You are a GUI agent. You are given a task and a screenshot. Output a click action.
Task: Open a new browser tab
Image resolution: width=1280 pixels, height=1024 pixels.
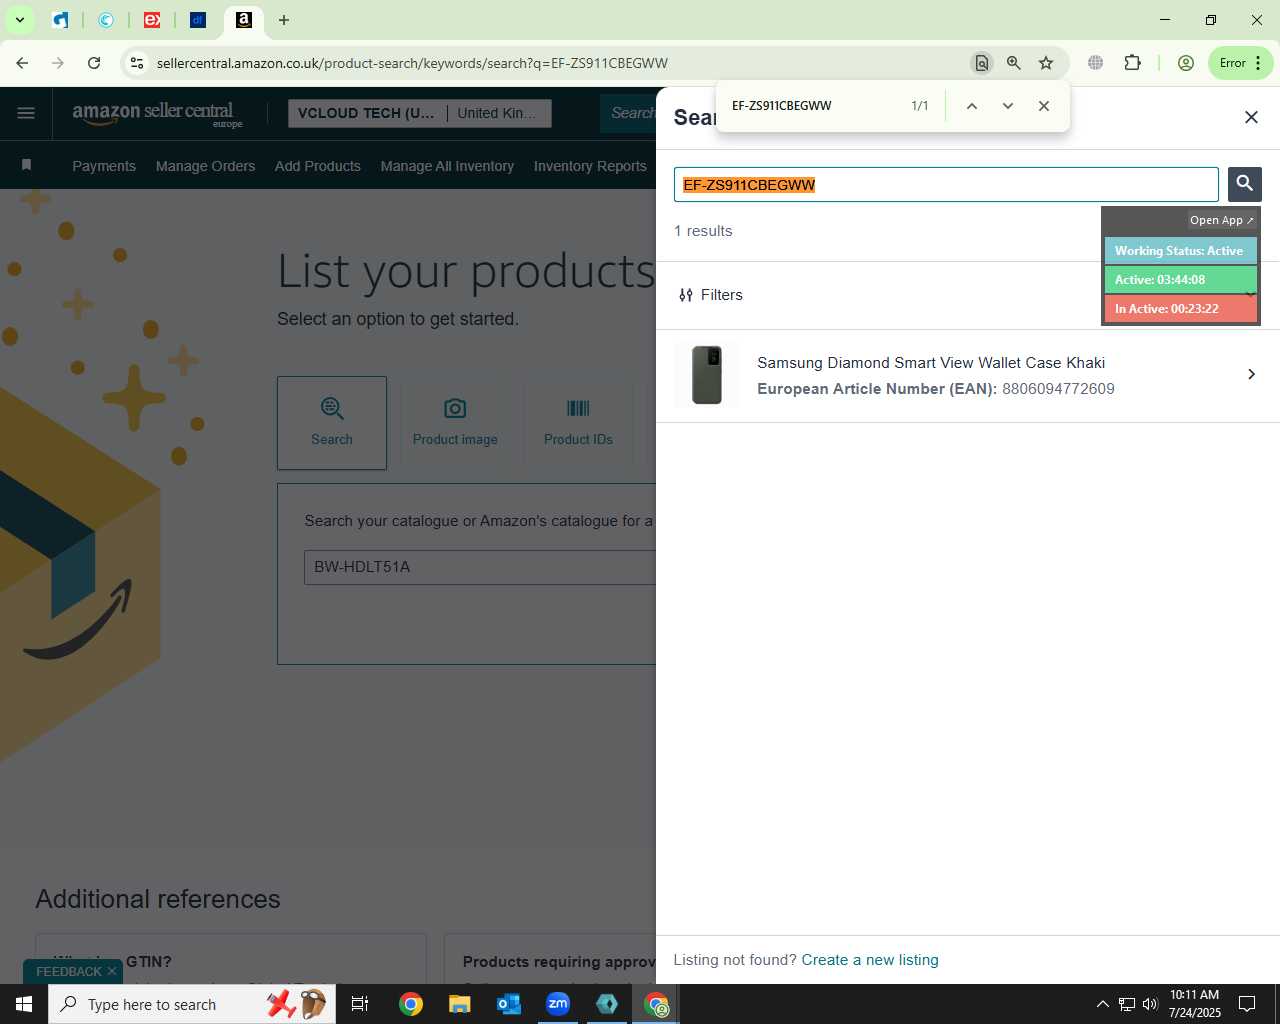[284, 20]
